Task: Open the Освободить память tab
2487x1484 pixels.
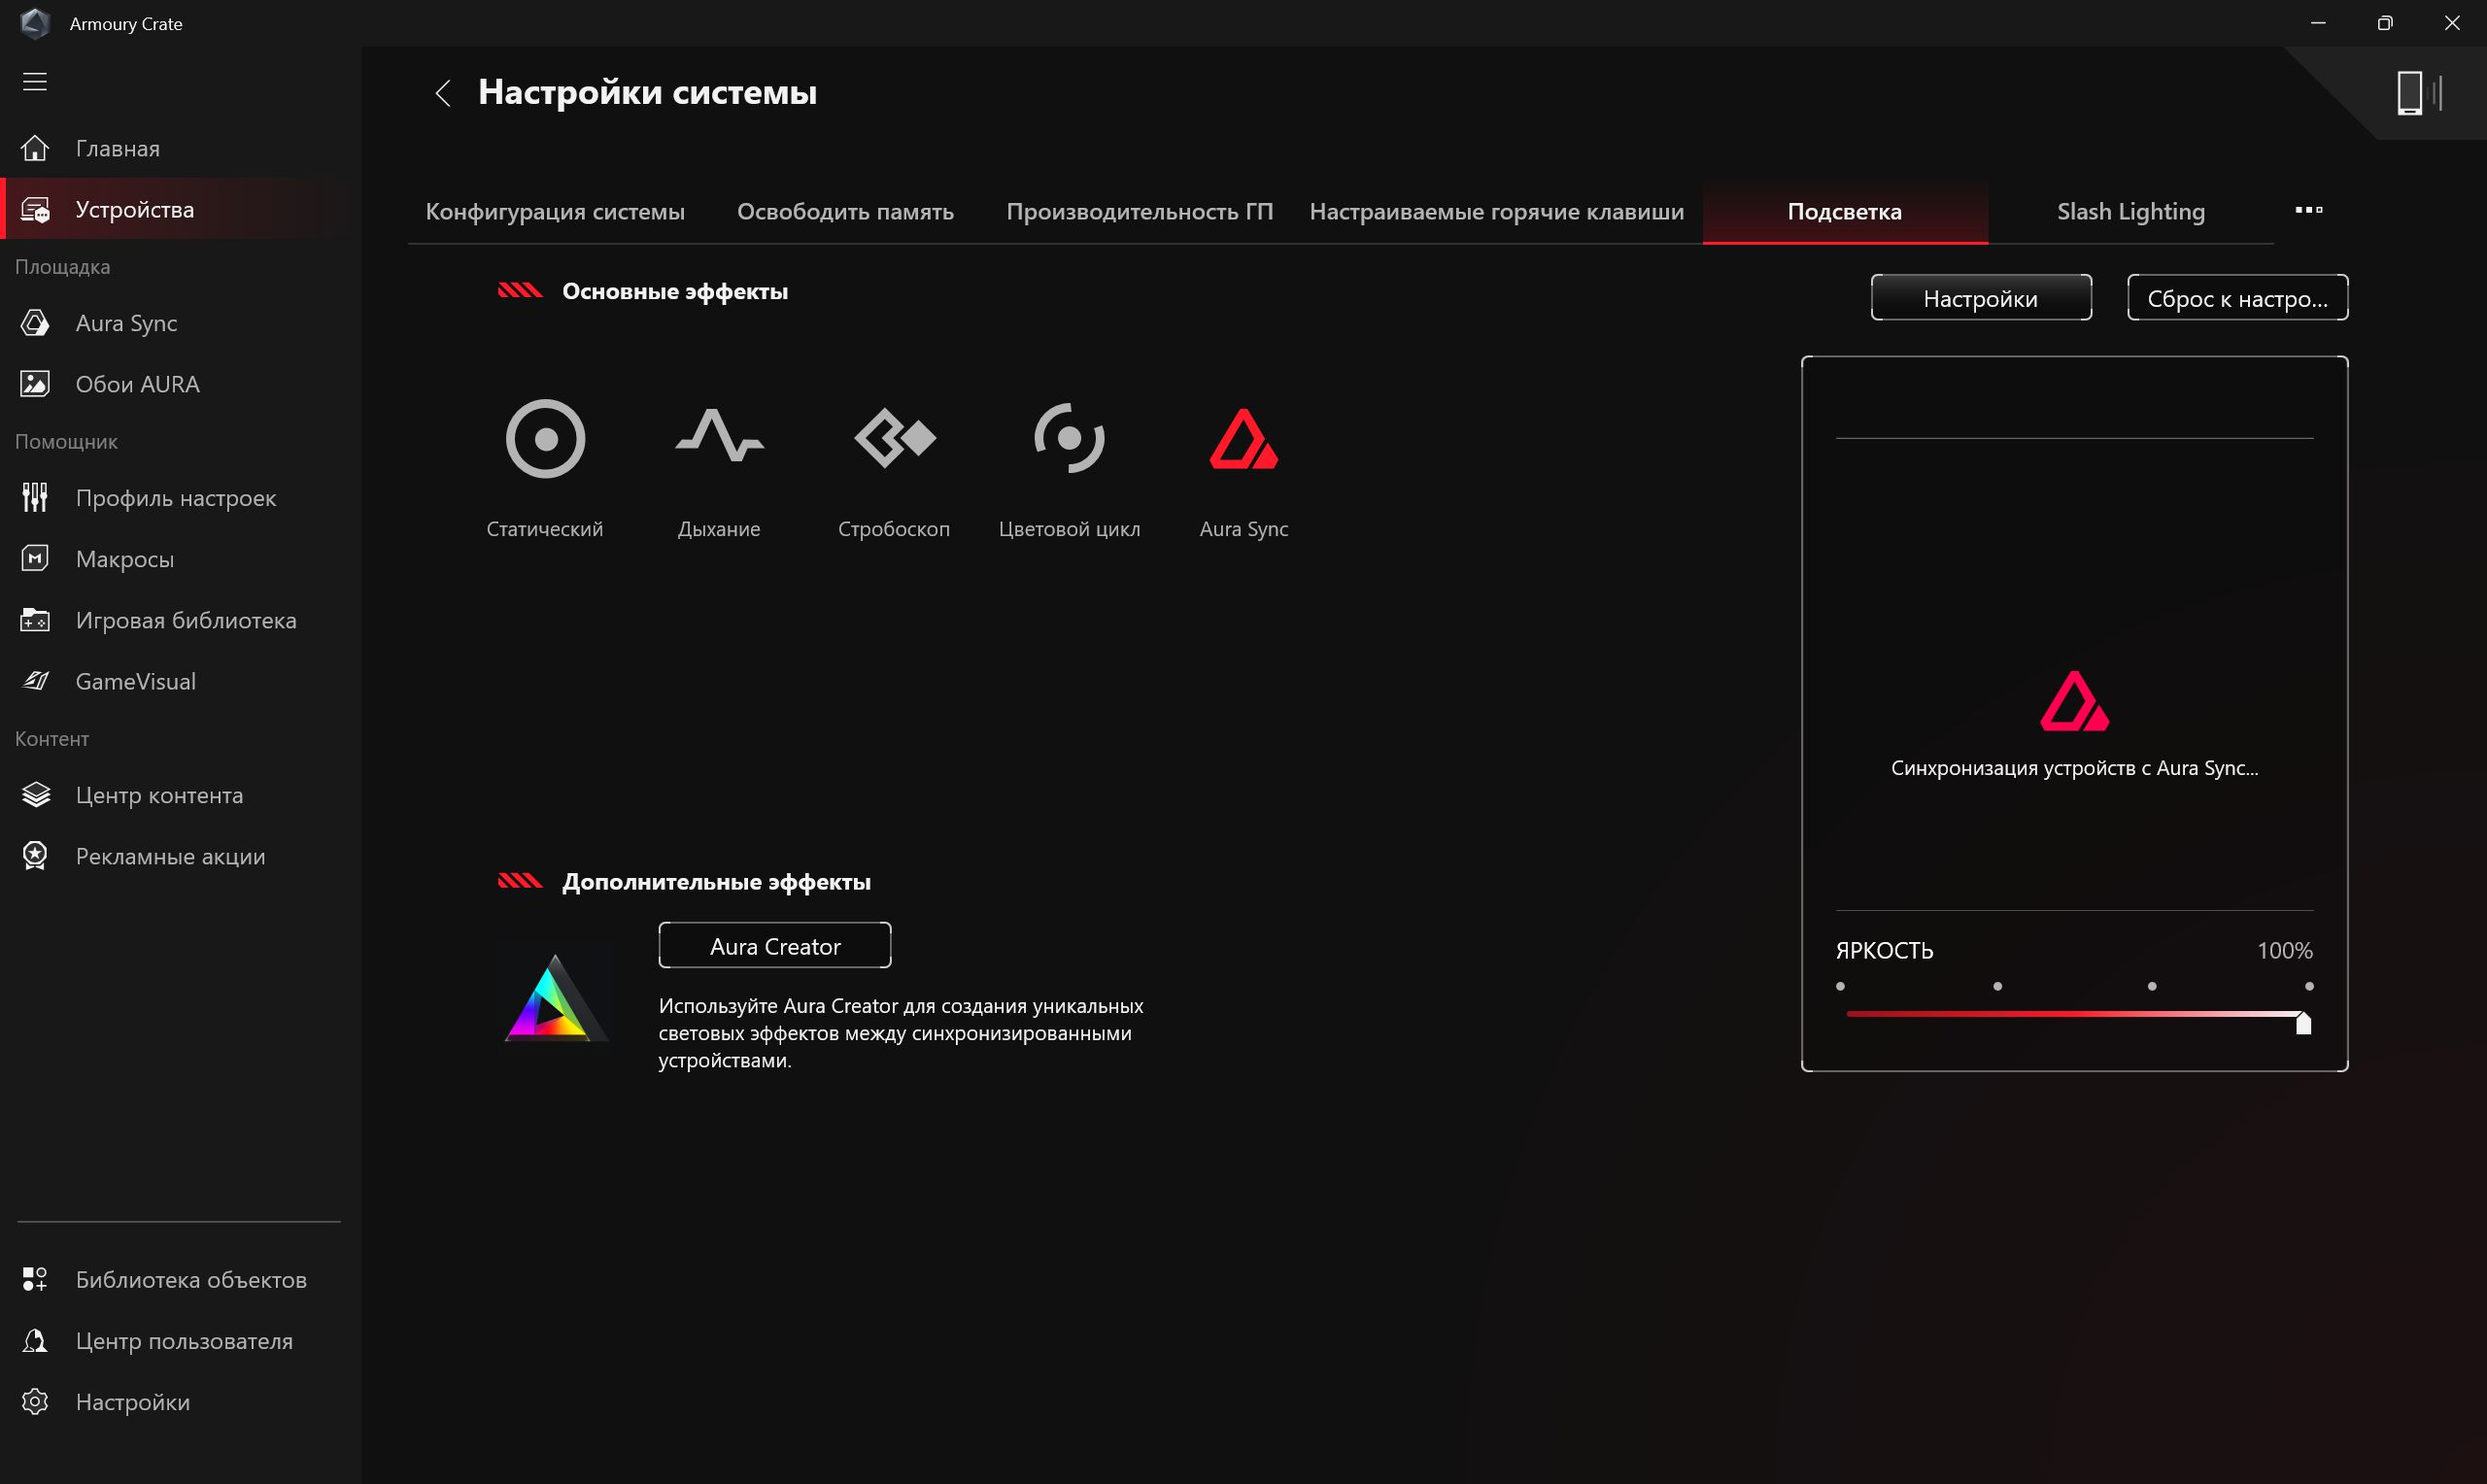Action: (845, 211)
